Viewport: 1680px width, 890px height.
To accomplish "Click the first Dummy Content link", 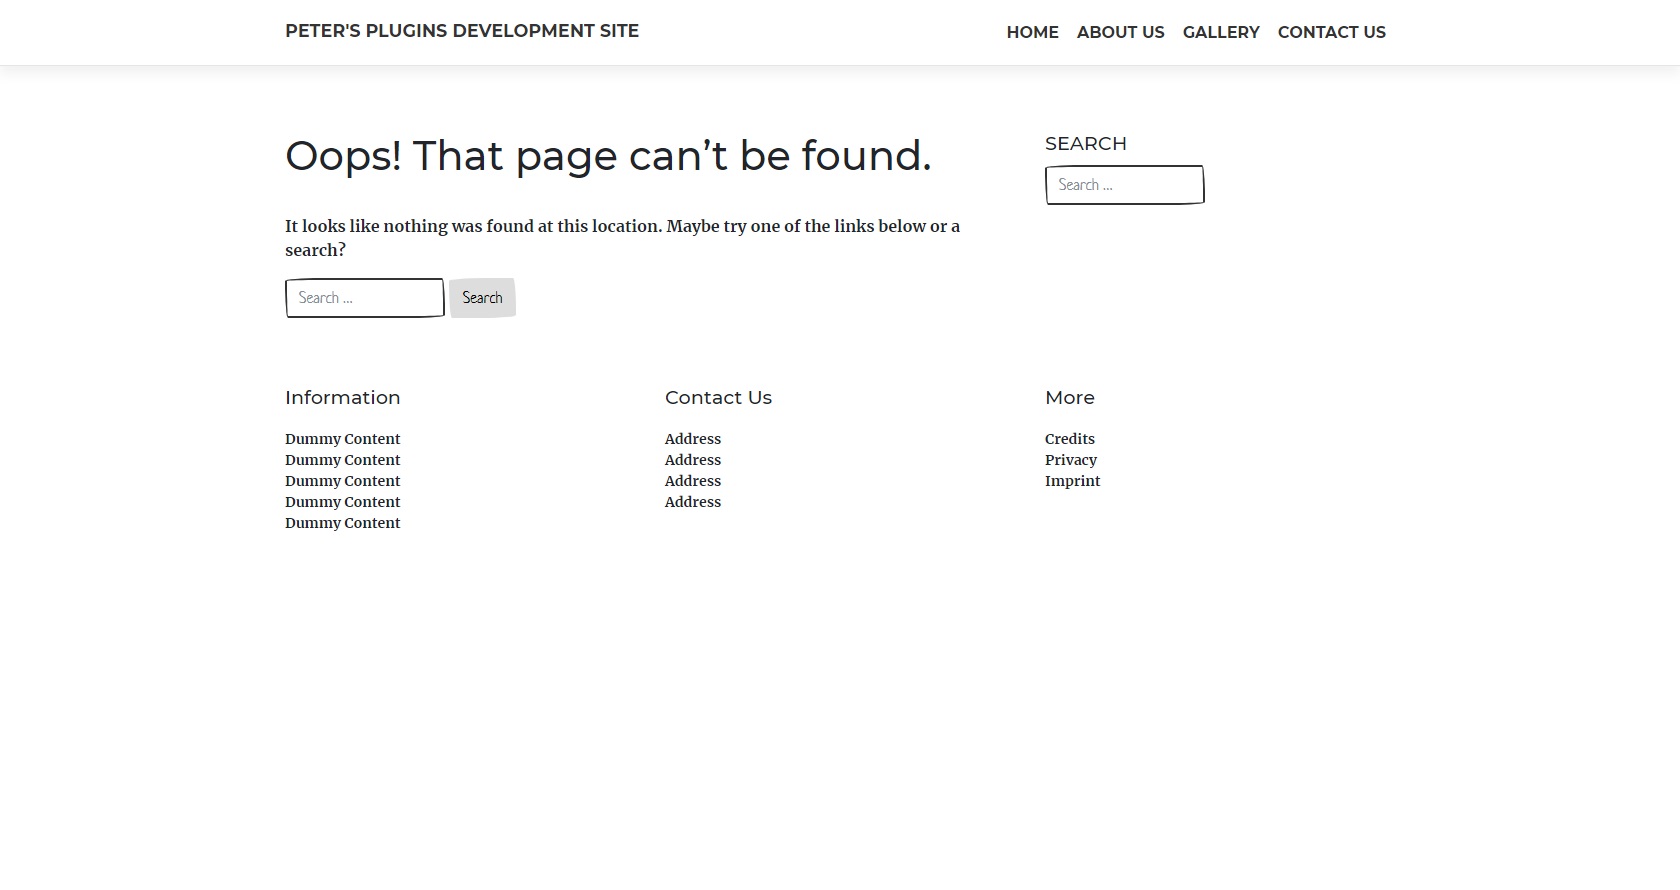I will click(342, 439).
